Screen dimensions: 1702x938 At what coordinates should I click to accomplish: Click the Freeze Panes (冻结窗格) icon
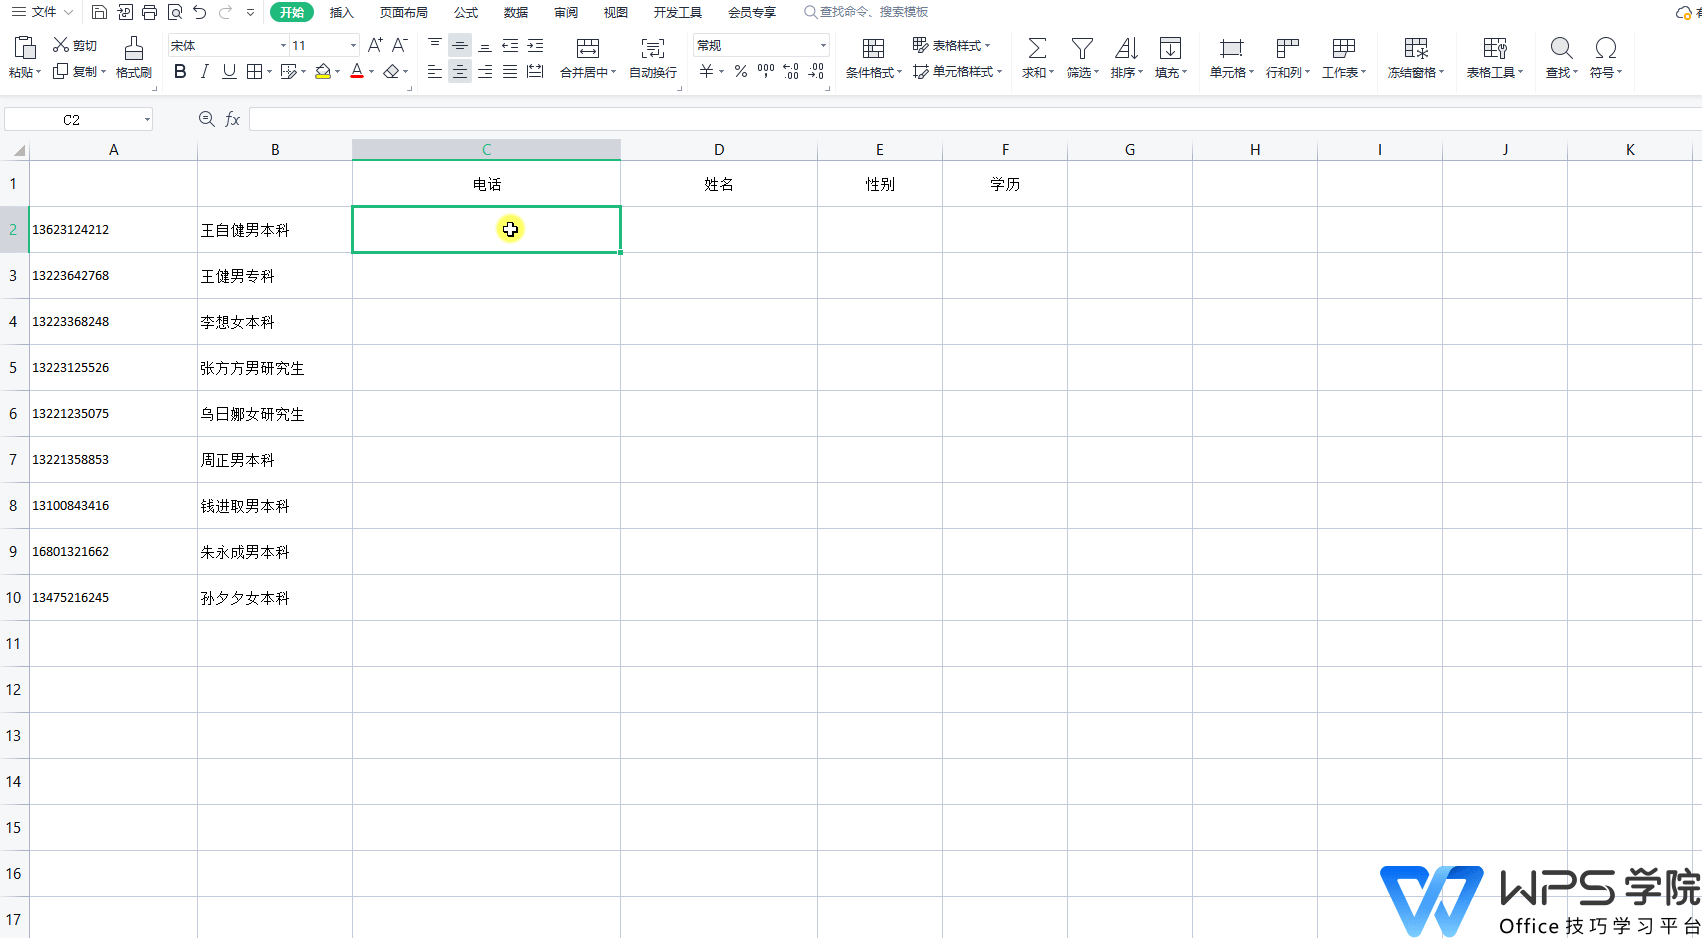pyautogui.click(x=1416, y=48)
